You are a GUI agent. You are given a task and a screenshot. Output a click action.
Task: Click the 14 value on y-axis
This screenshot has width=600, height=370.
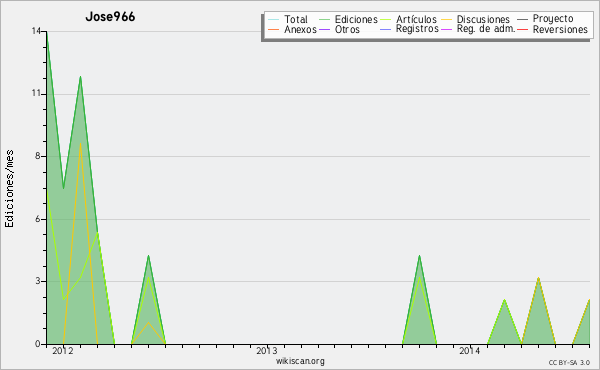[36, 31]
